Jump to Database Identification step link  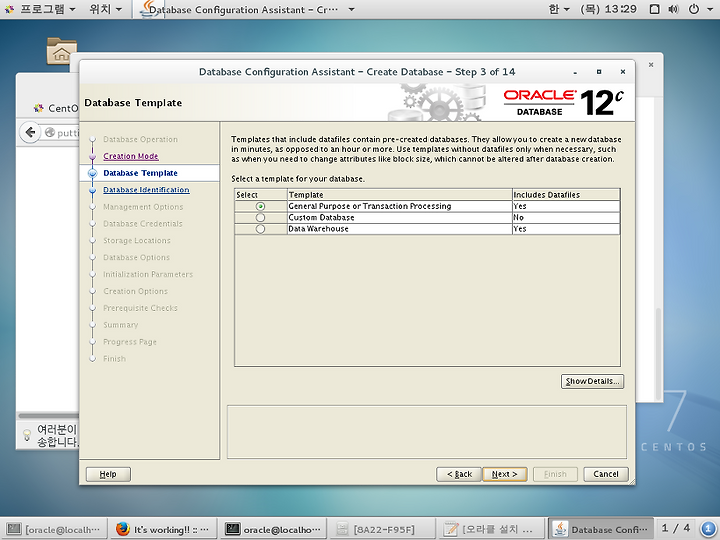coord(146,190)
